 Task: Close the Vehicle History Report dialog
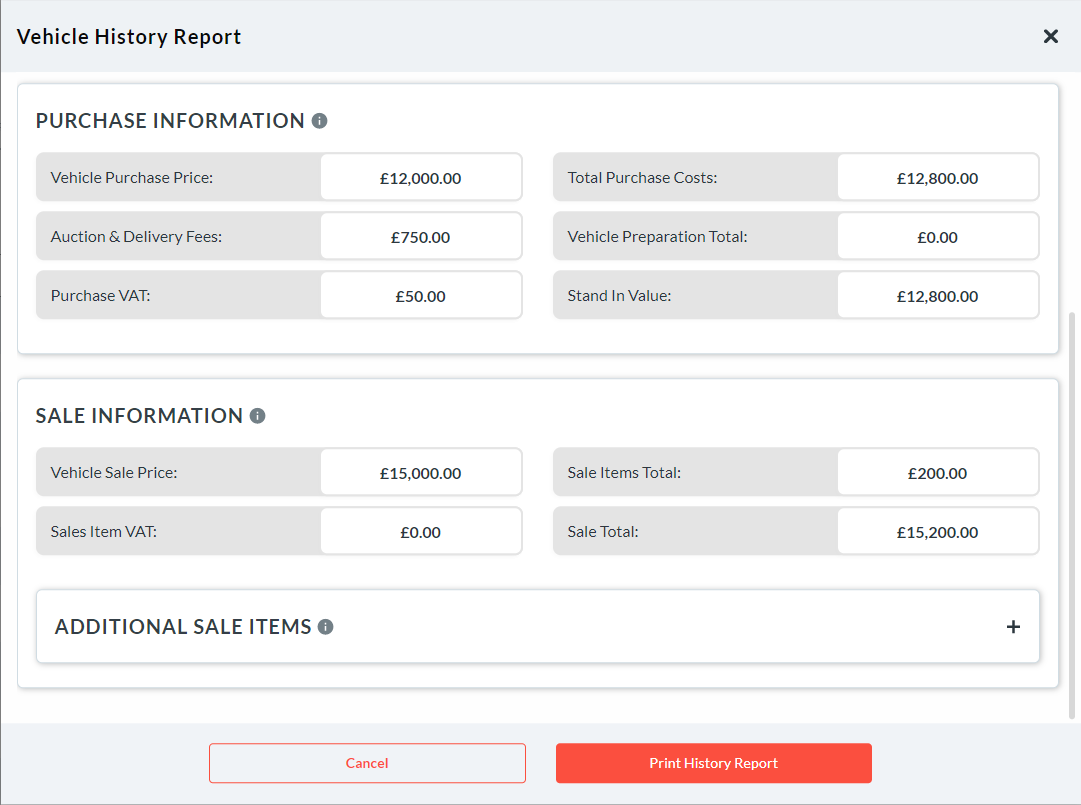click(1051, 37)
